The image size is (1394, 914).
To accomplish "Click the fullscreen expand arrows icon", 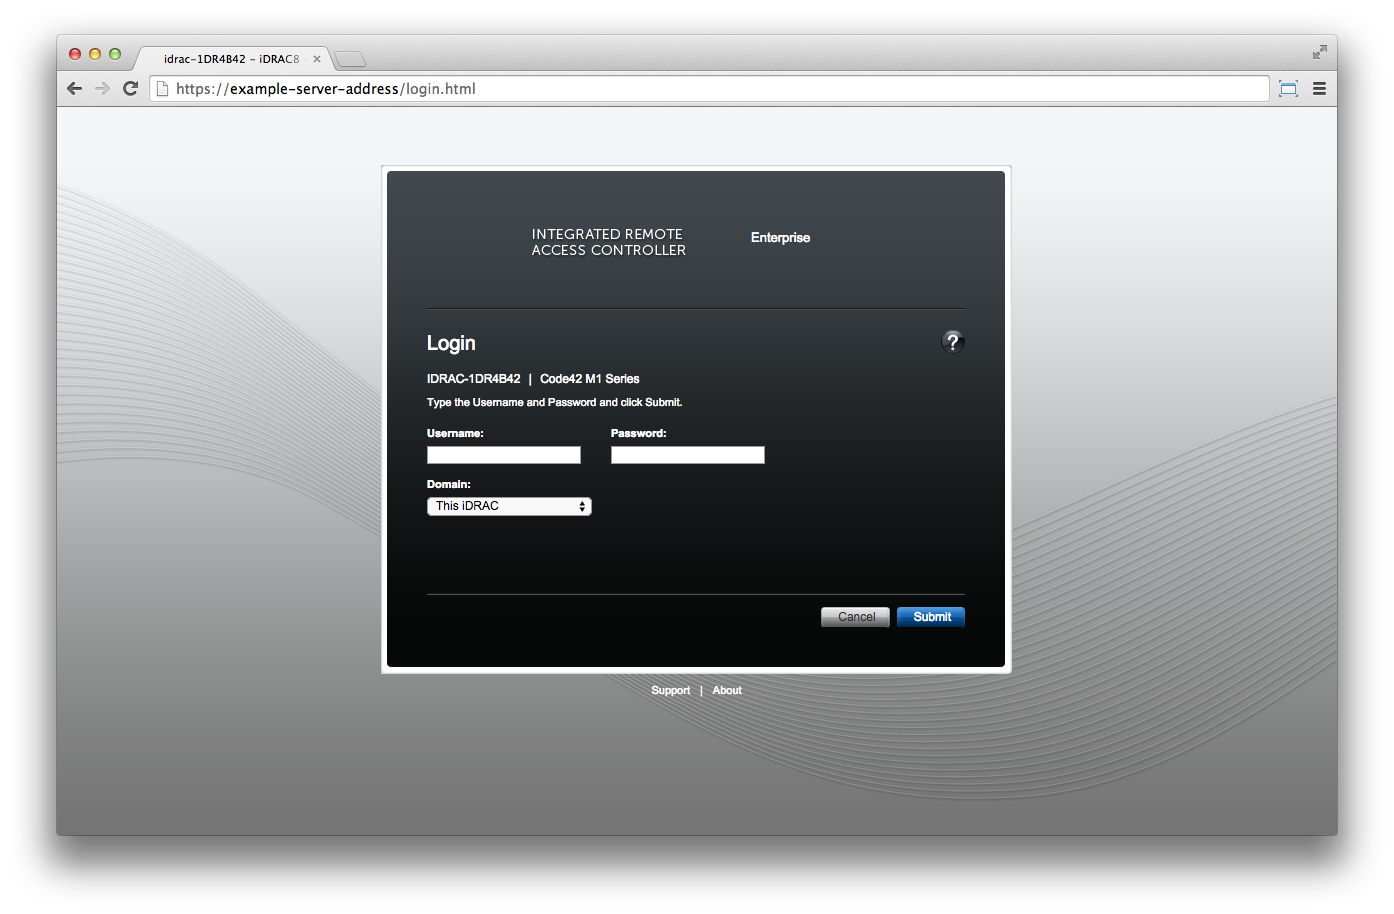I will 1318,52.
